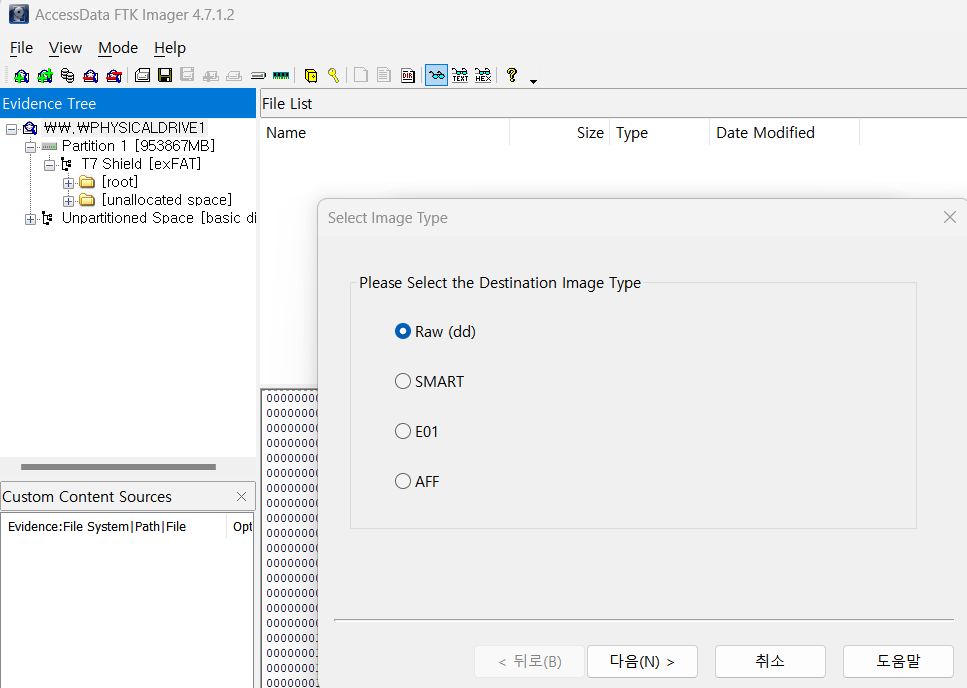This screenshot has height=688, width=967.
Task: Select the \\.\PHYSICALDRIVE1 tree item
Action: 125,128
